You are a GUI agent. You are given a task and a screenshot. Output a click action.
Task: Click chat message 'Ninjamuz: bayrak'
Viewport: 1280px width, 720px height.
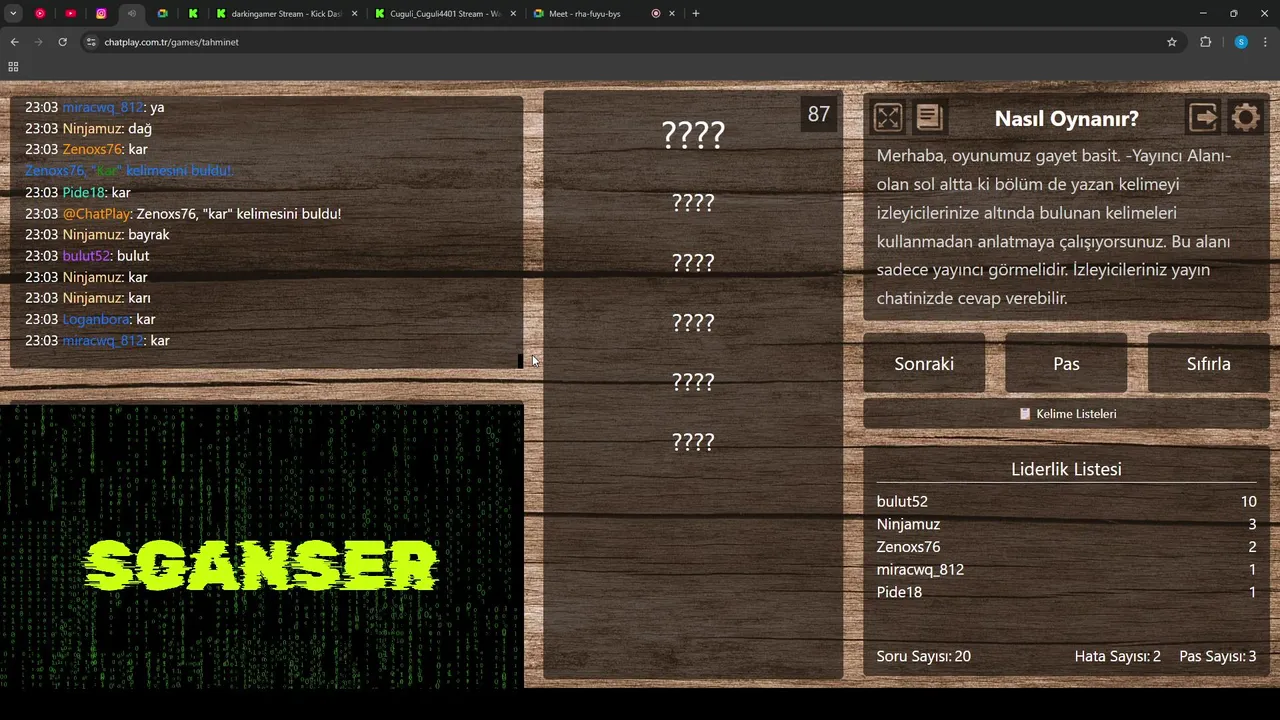point(97,234)
